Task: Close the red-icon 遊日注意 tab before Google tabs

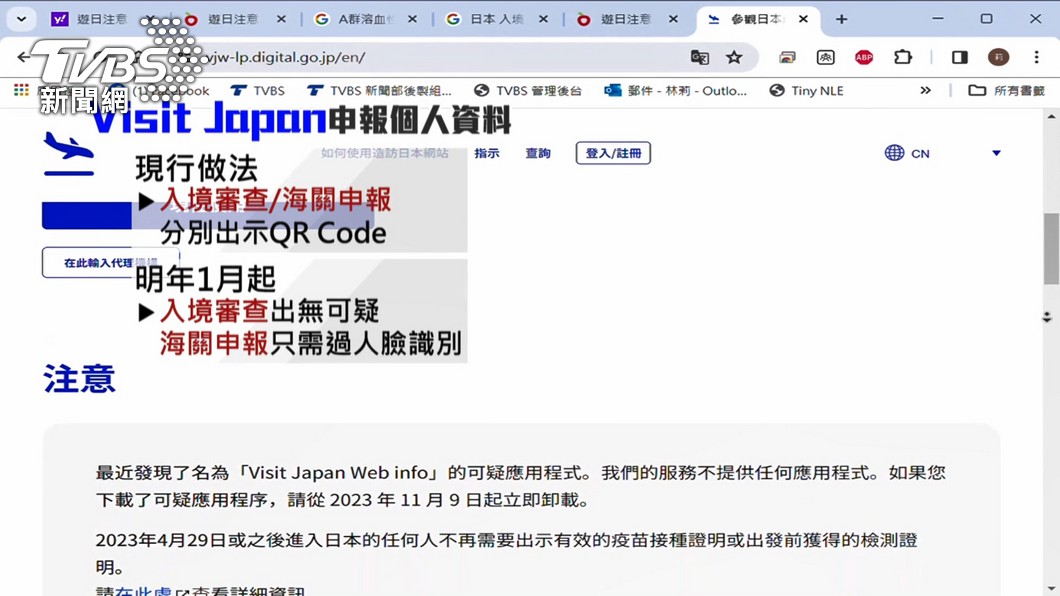Action: (x=281, y=19)
